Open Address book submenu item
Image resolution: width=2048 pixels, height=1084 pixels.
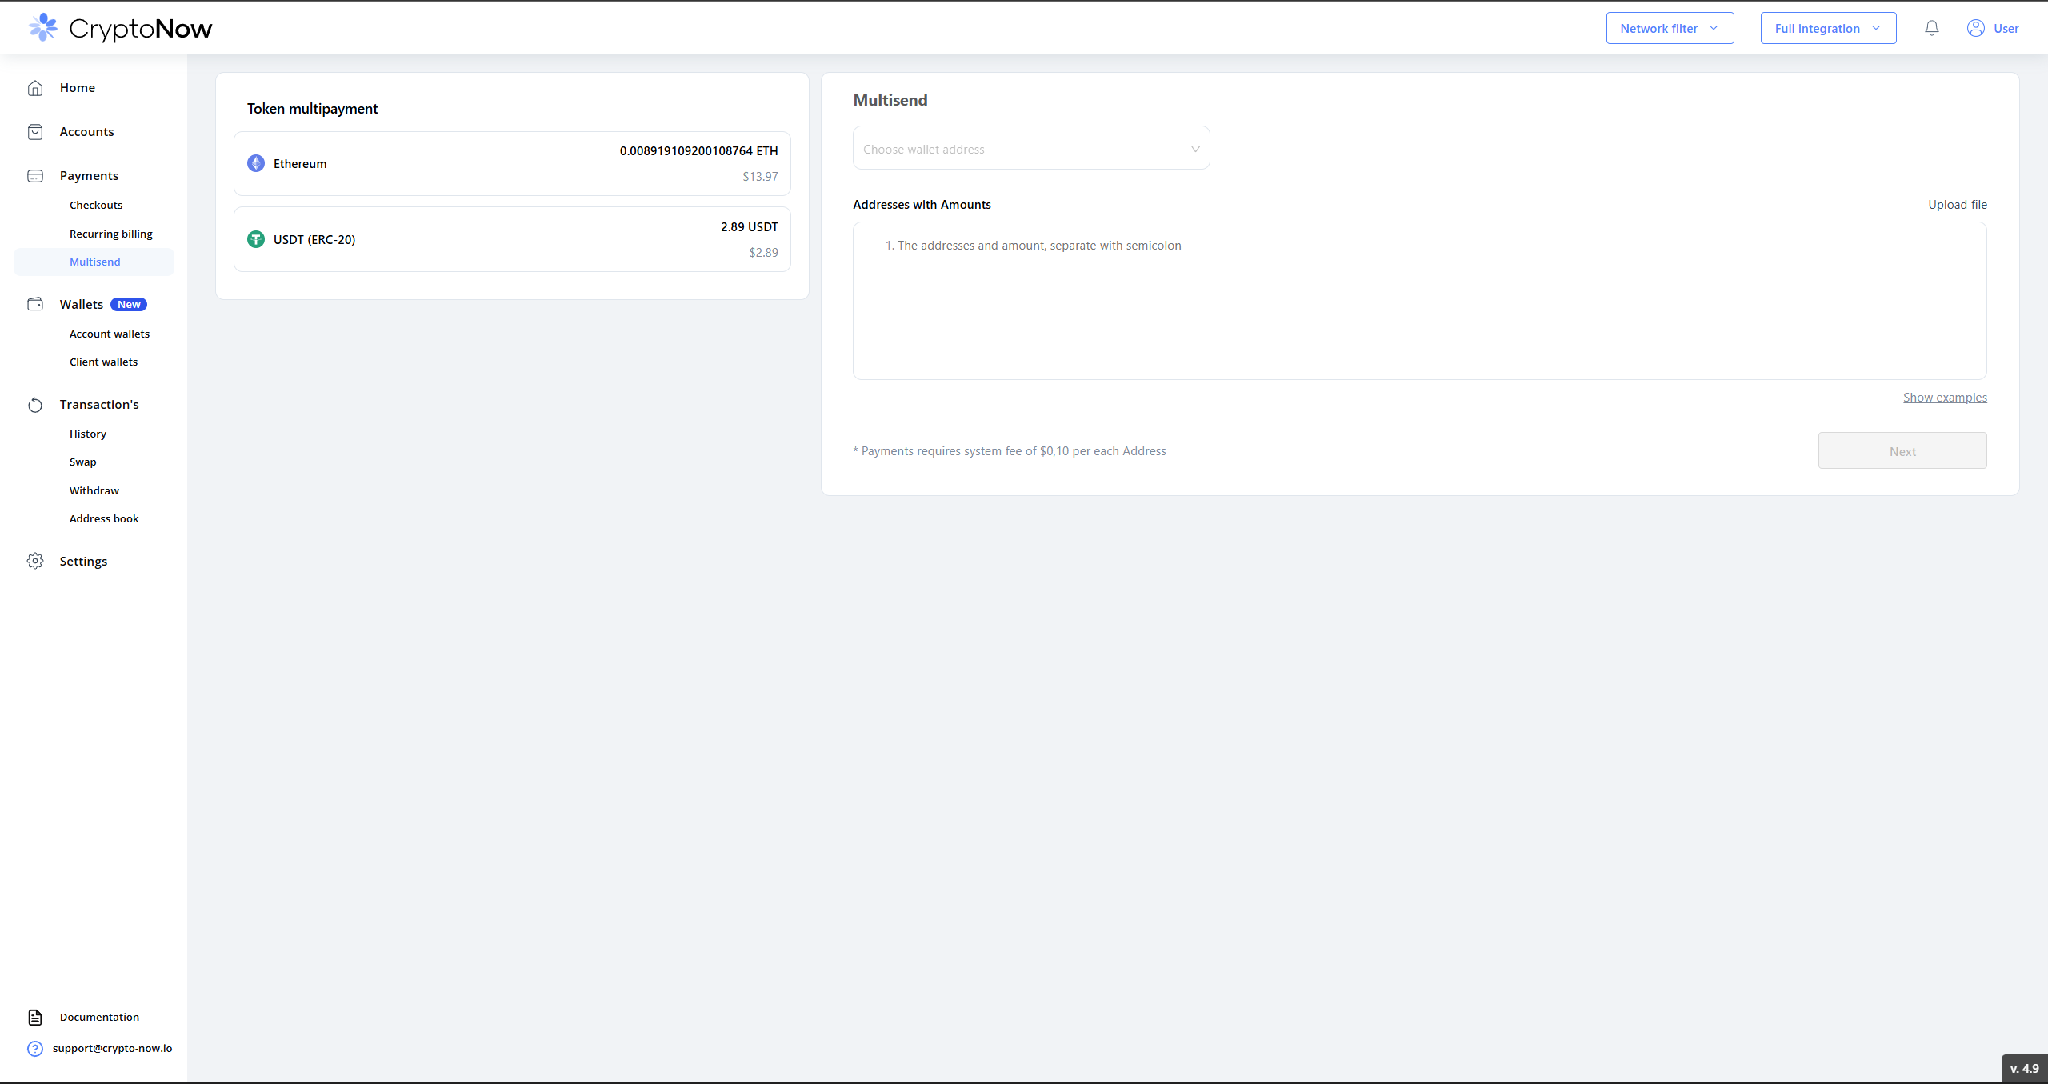(104, 518)
